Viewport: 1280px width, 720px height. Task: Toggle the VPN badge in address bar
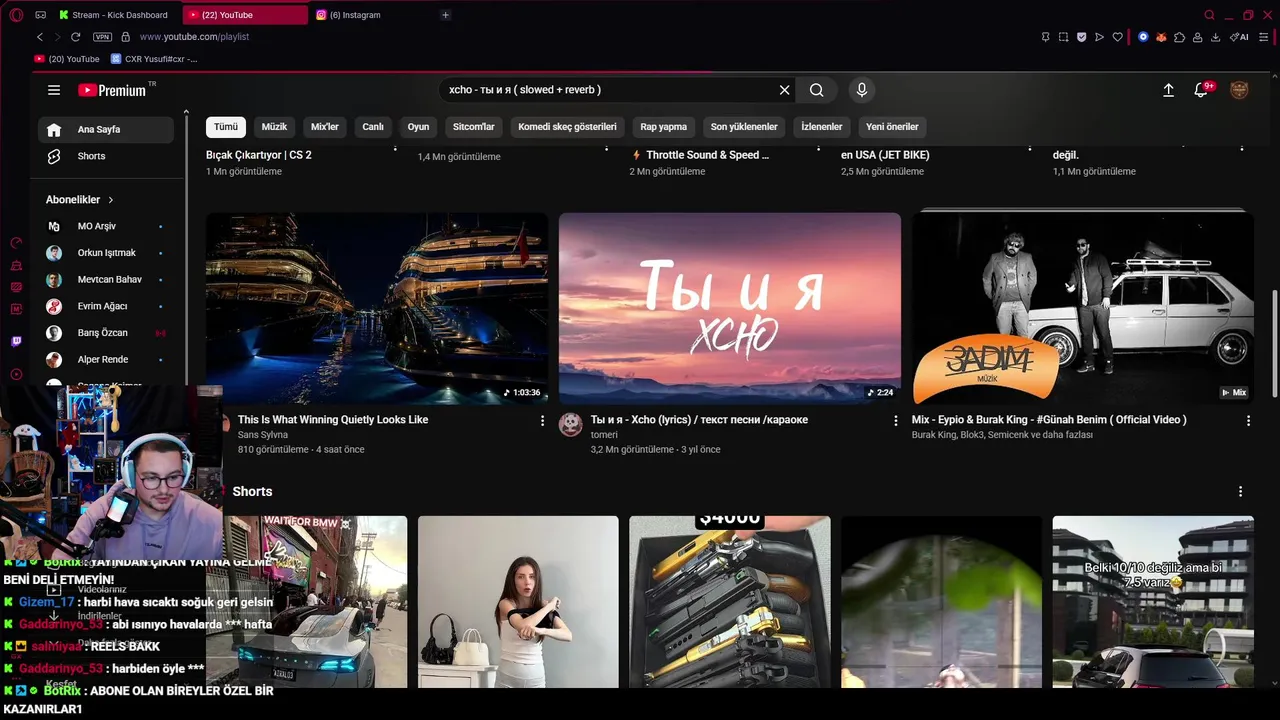click(102, 37)
